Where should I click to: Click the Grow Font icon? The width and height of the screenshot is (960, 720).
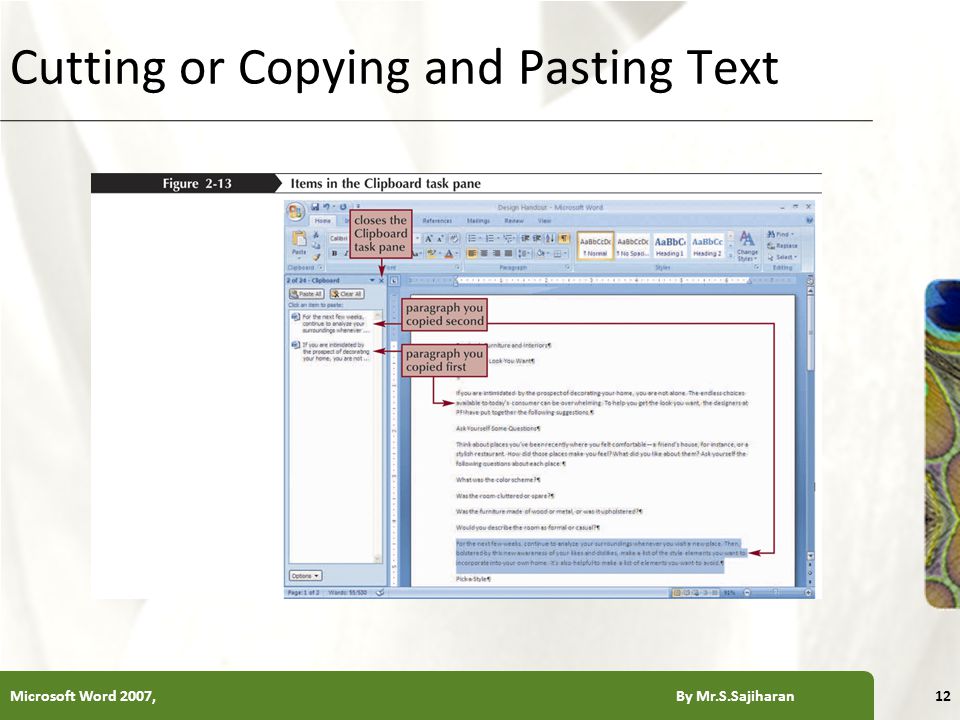tap(429, 239)
